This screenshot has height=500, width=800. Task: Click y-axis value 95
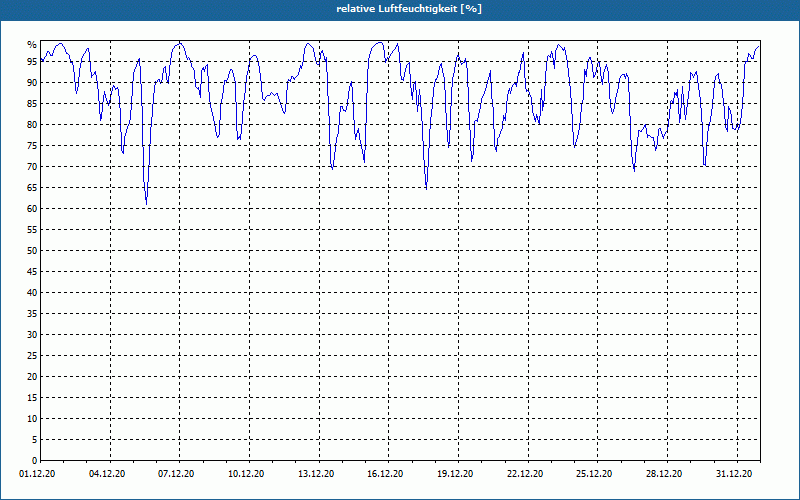tap(32, 62)
